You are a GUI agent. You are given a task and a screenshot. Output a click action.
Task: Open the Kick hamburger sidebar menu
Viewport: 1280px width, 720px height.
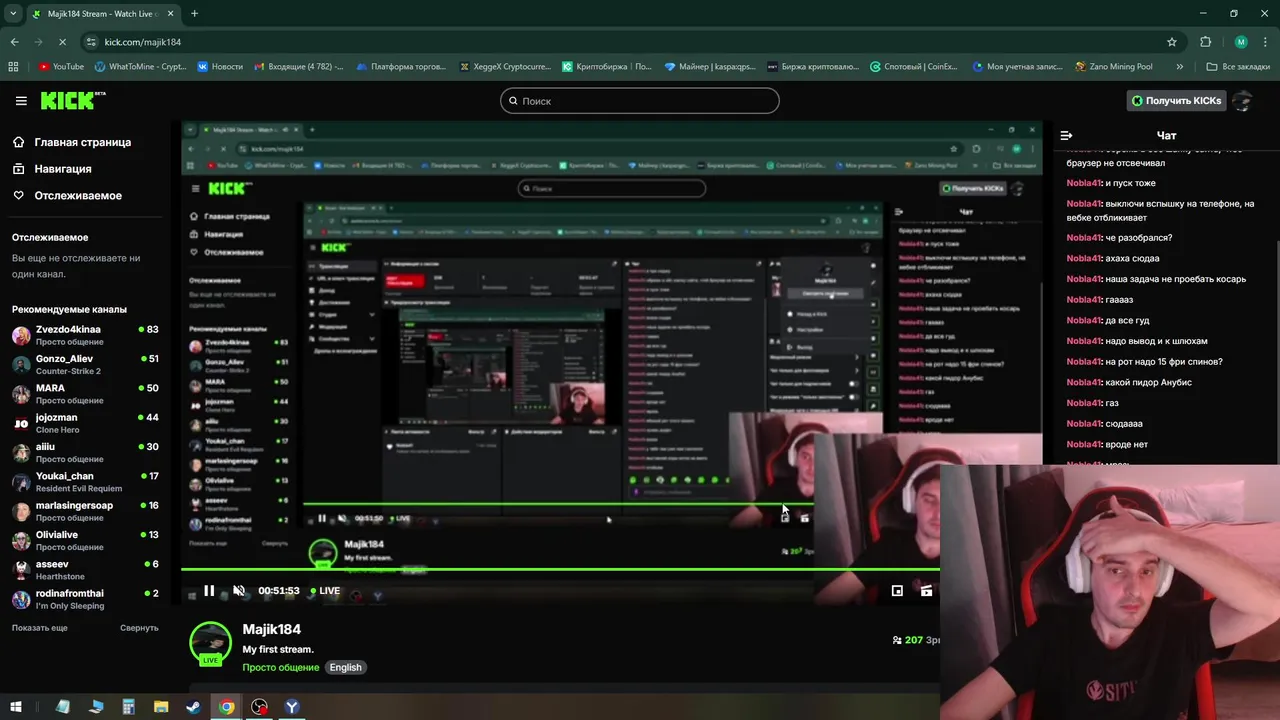[x=21, y=101]
